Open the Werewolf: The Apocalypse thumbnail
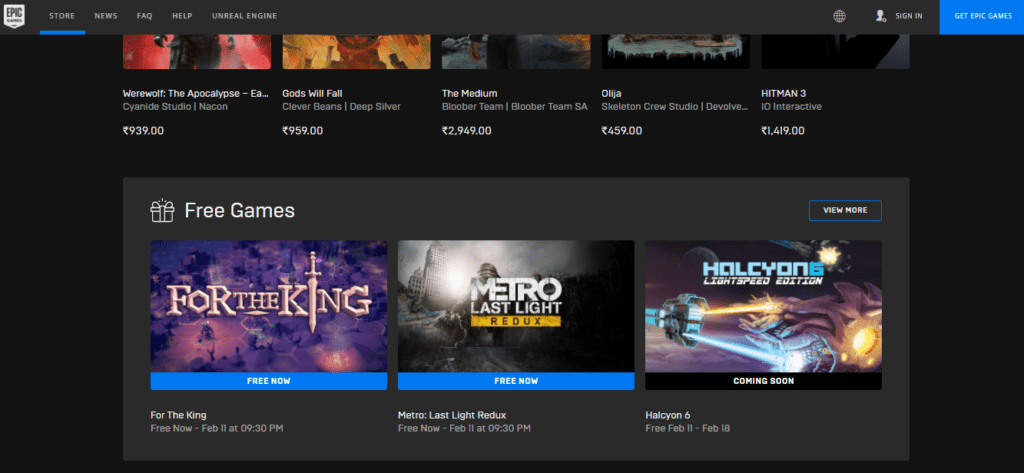1024x473 pixels. pos(197,52)
